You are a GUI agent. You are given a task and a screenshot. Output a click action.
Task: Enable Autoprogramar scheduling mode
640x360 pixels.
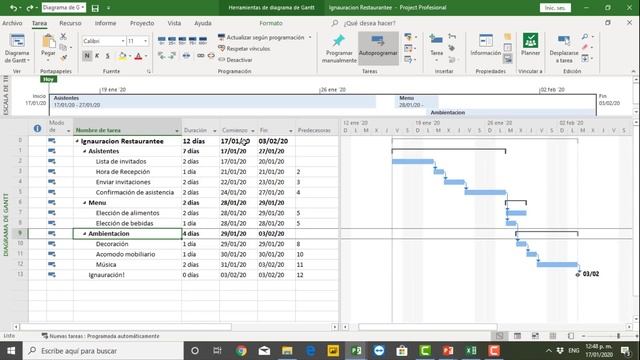click(378, 48)
